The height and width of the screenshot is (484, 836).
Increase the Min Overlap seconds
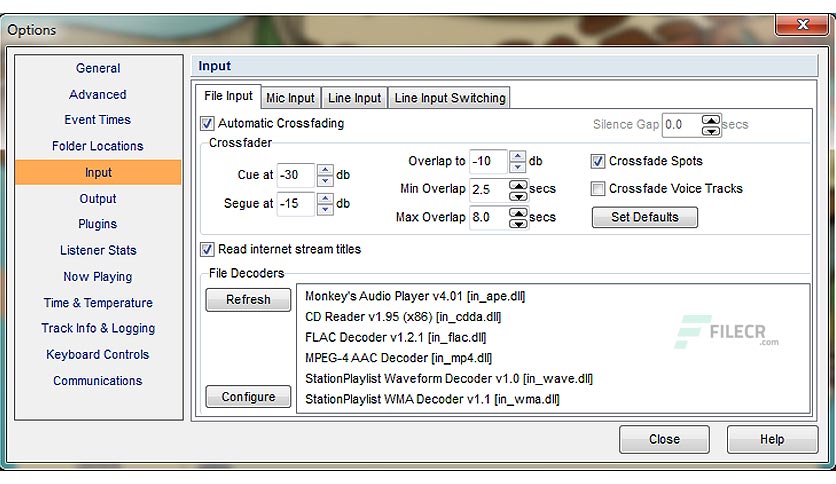pos(518,184)
